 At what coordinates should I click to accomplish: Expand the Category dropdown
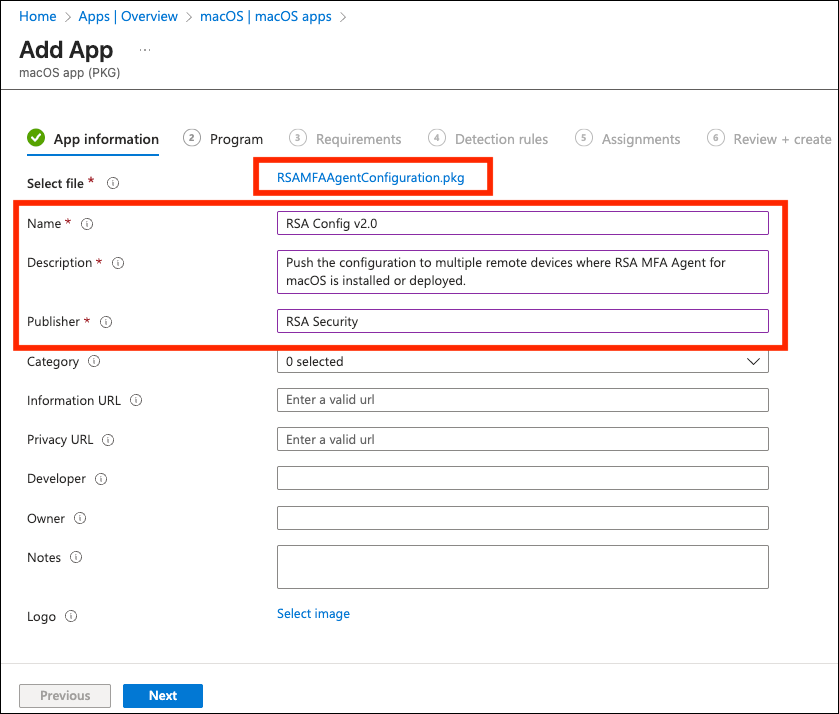pyautogui.click(x=522, y=362)
